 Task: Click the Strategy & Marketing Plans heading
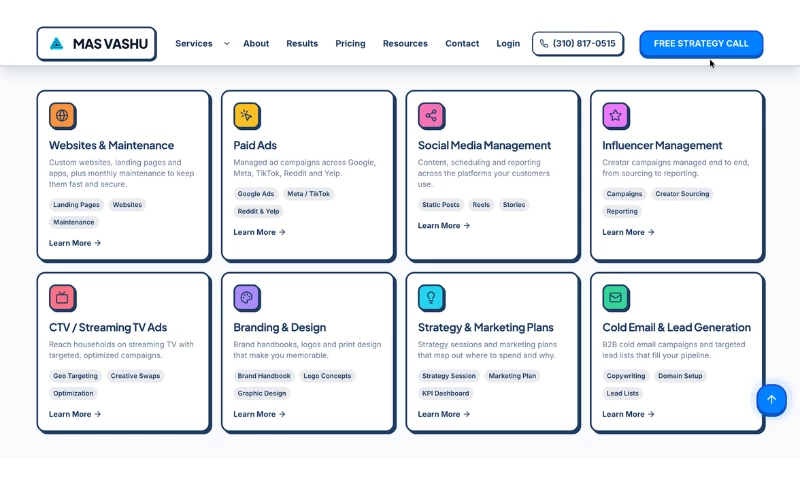pyautogui.click(x=486, y=327)
